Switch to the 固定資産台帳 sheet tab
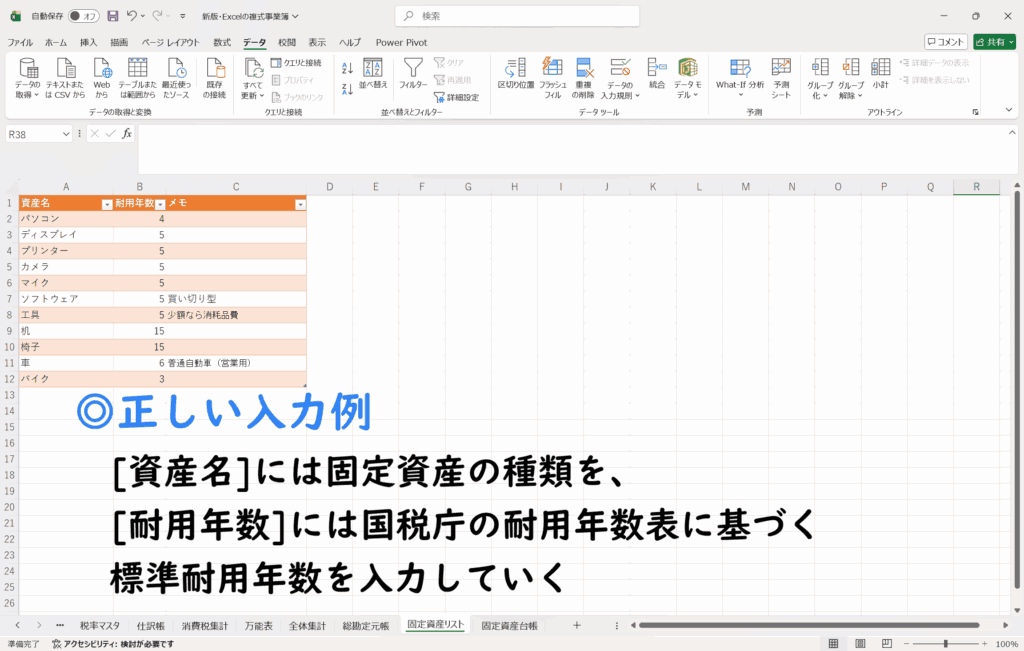The width and height of the screenshot is (1024, 651). click(x=509, y=626)
